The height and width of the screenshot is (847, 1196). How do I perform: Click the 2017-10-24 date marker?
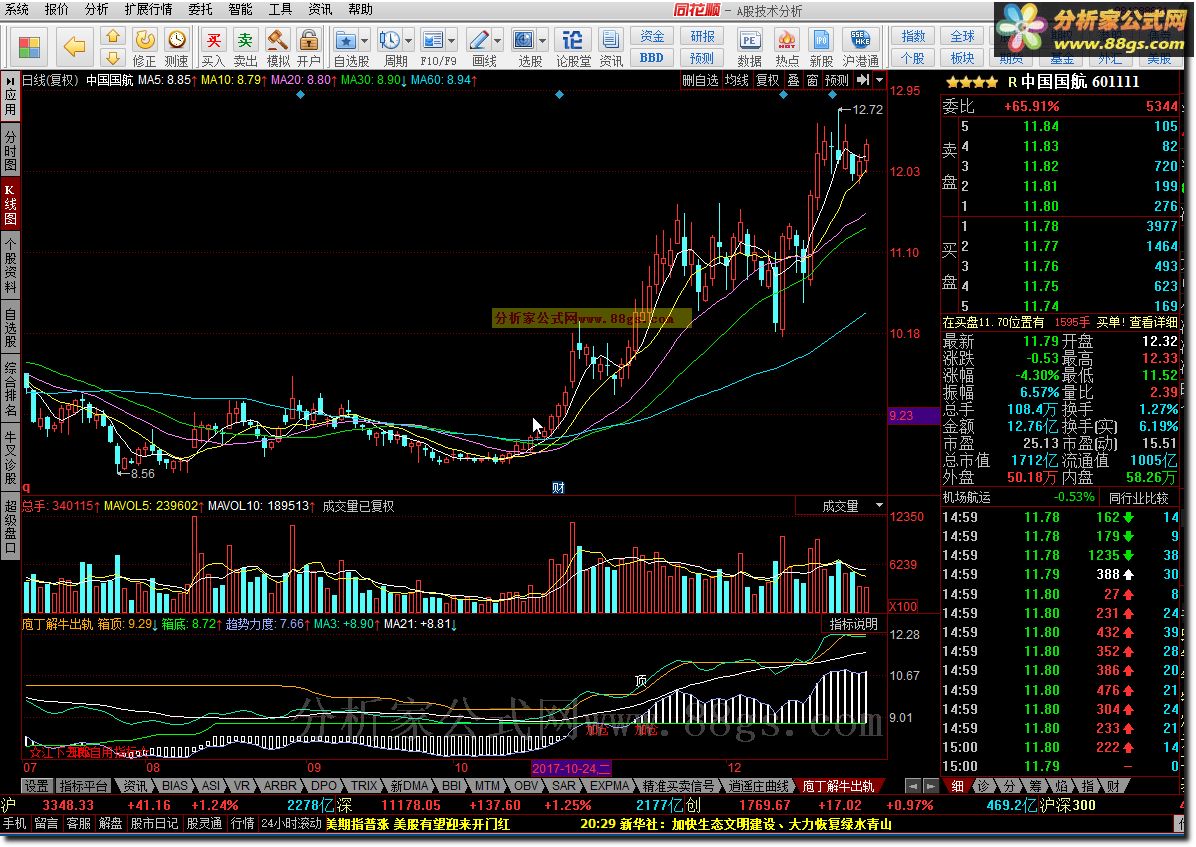coord(571,768)
